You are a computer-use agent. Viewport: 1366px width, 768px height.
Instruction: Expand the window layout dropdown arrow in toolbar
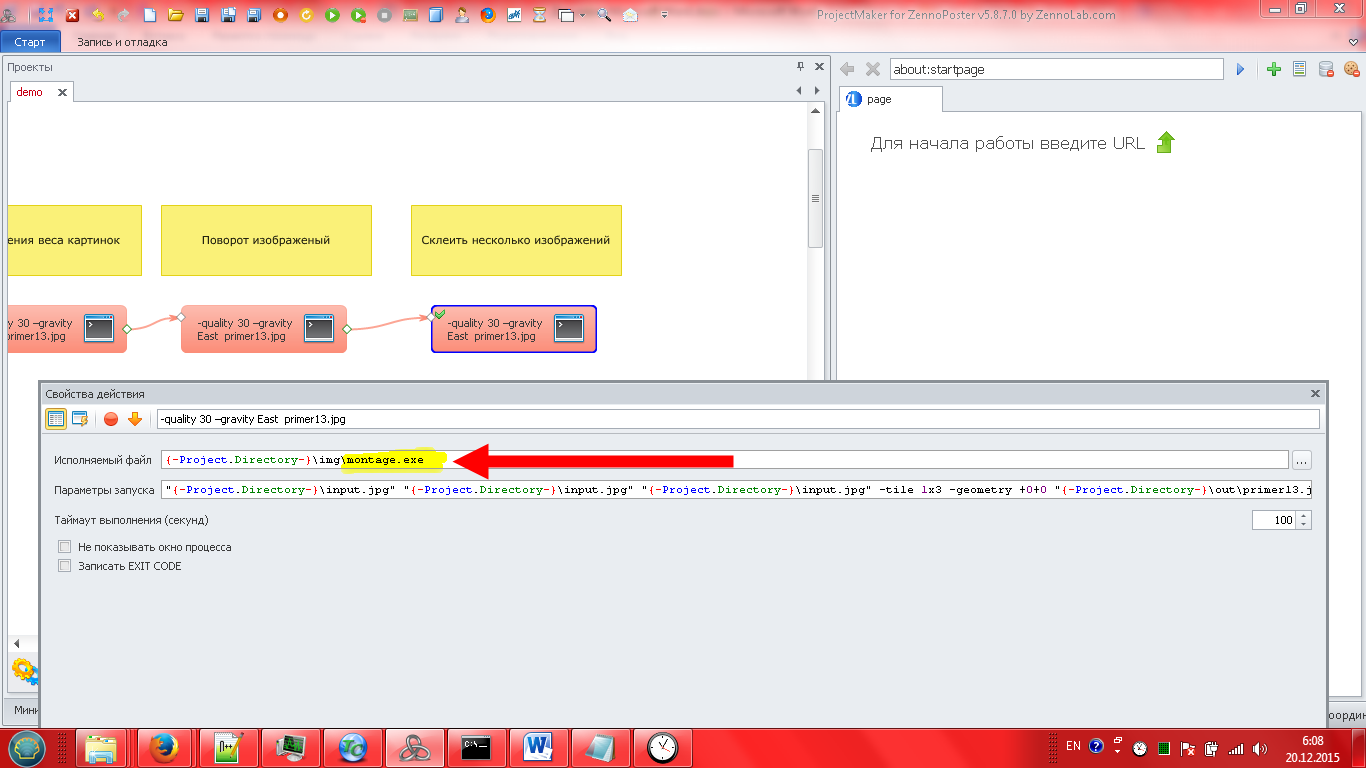[583, 15]
